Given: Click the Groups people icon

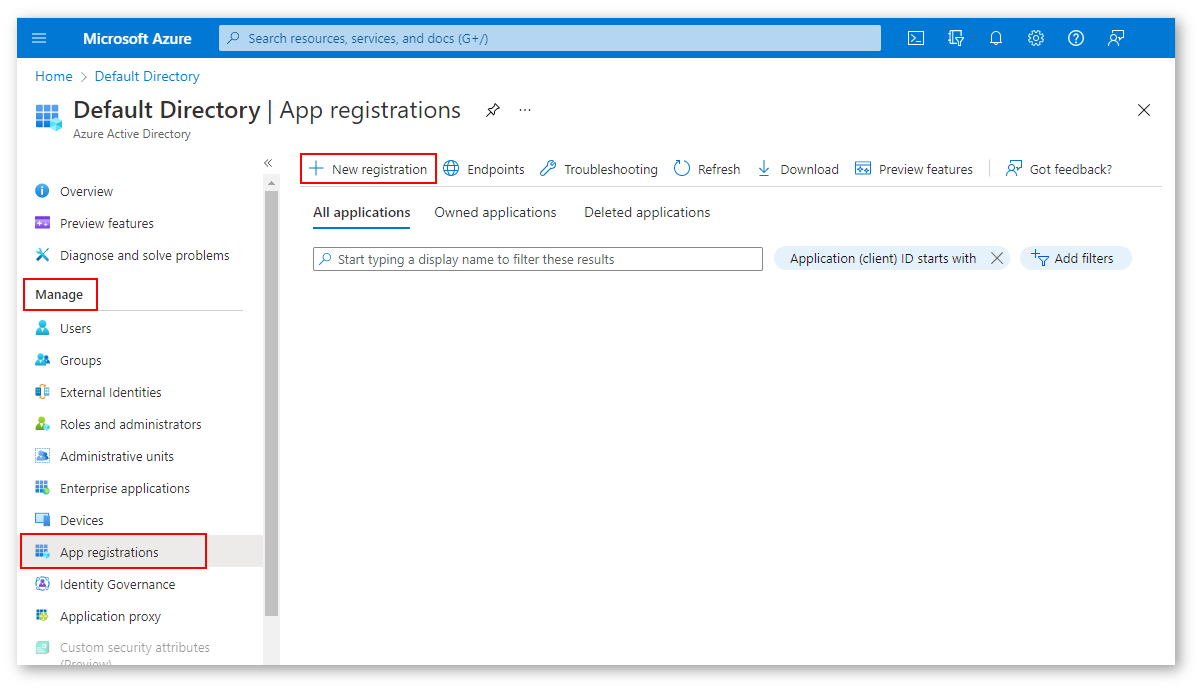Looking at the screenshot, I should [42, 360].
